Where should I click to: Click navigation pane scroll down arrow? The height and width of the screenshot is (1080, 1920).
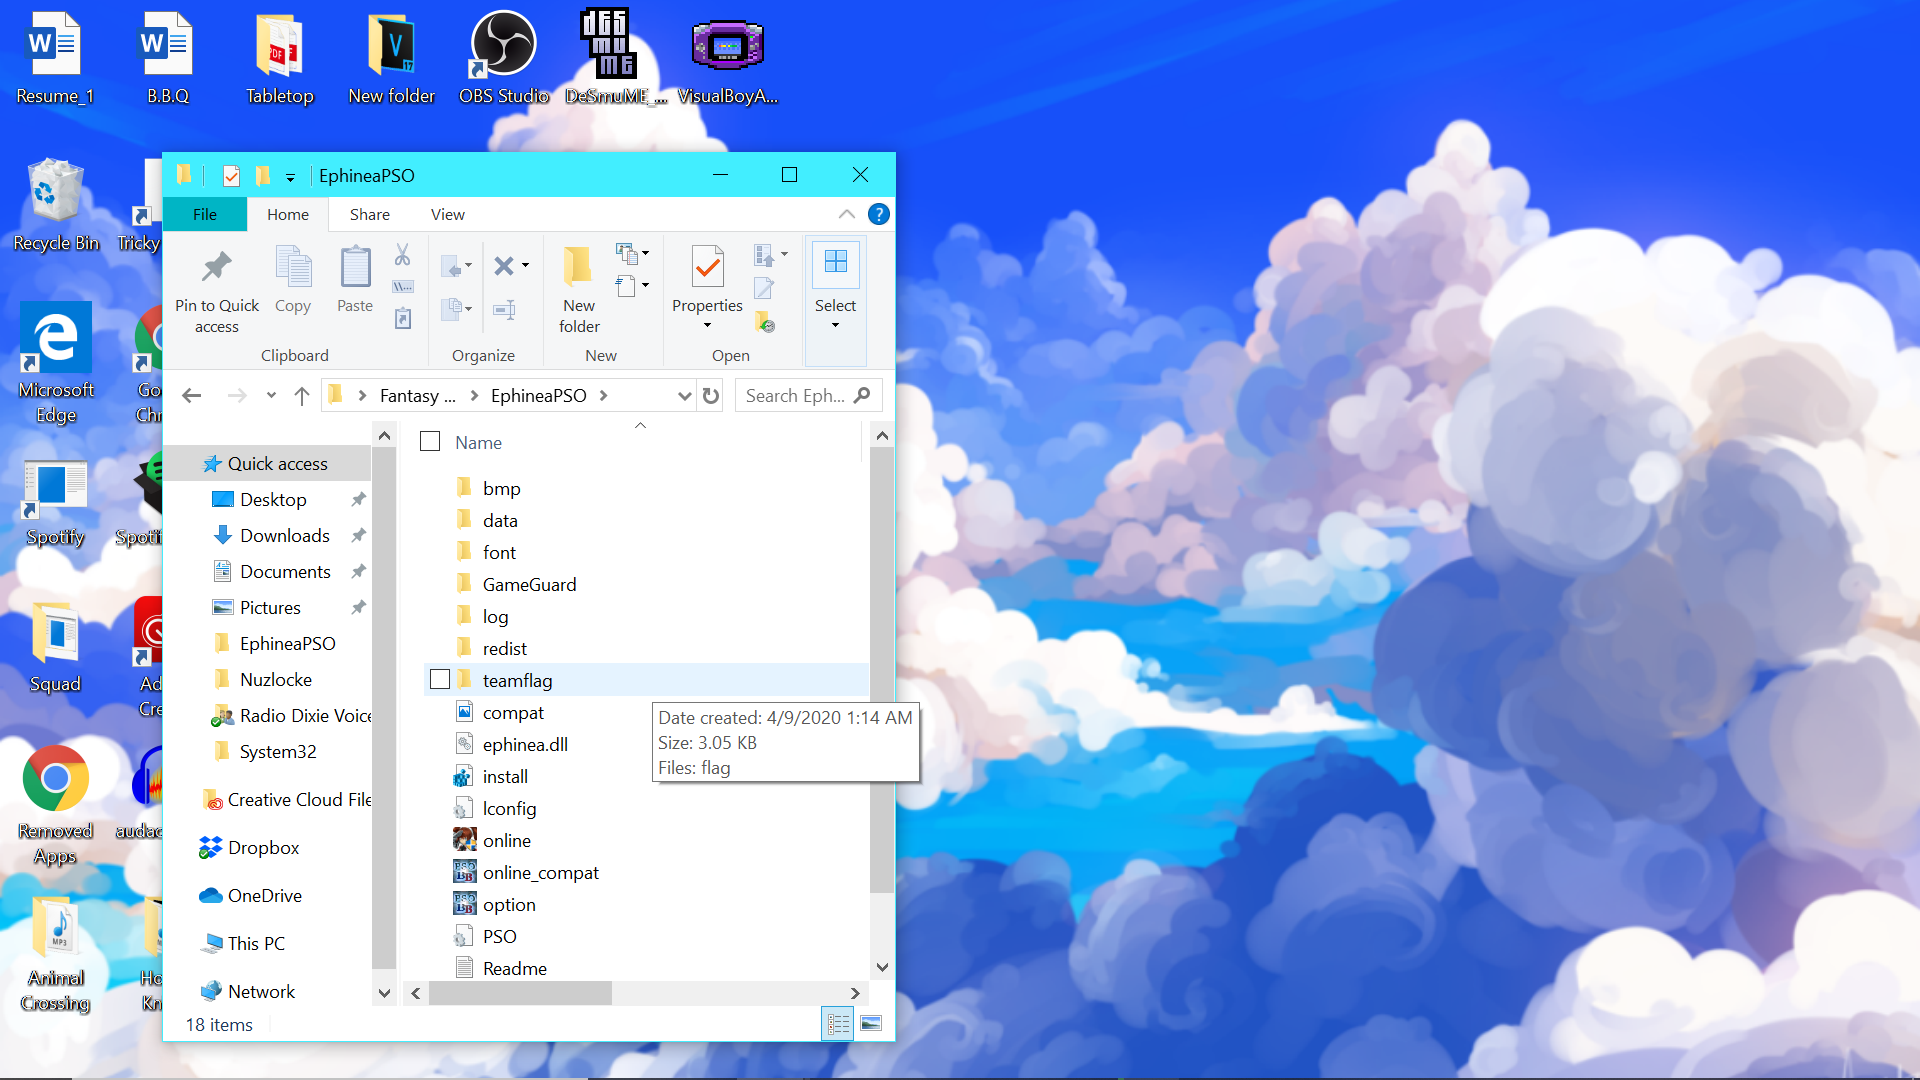click(384, 993)
